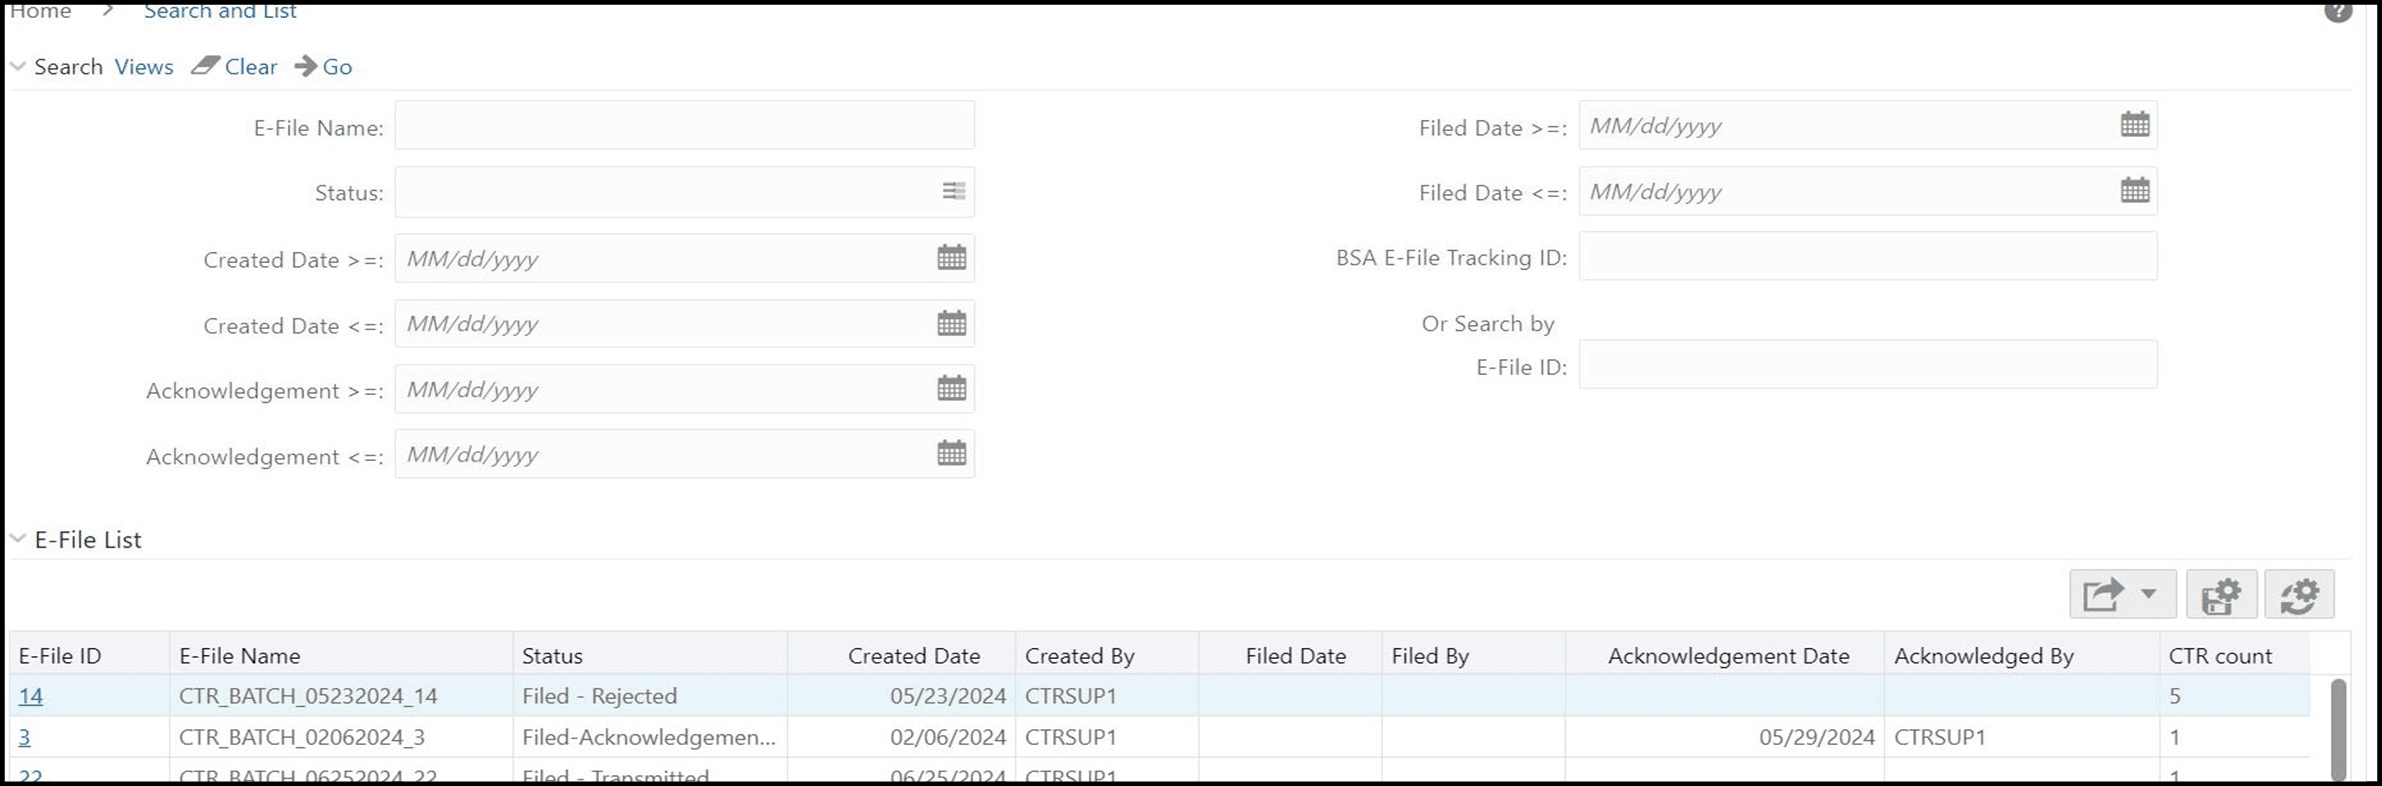Open e-file record 14 from the list
Viewport: 2382px width, 786px height.
(x=30, y=695)
